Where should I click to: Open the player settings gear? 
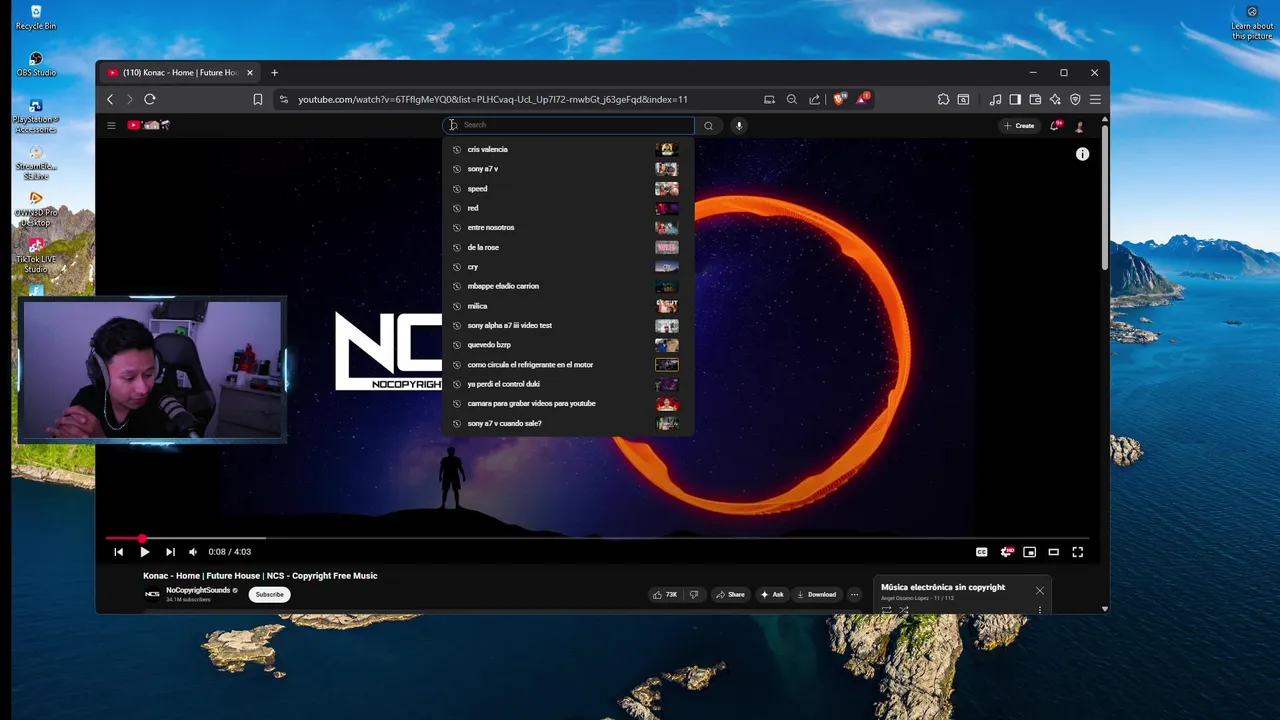[1007, 552]
